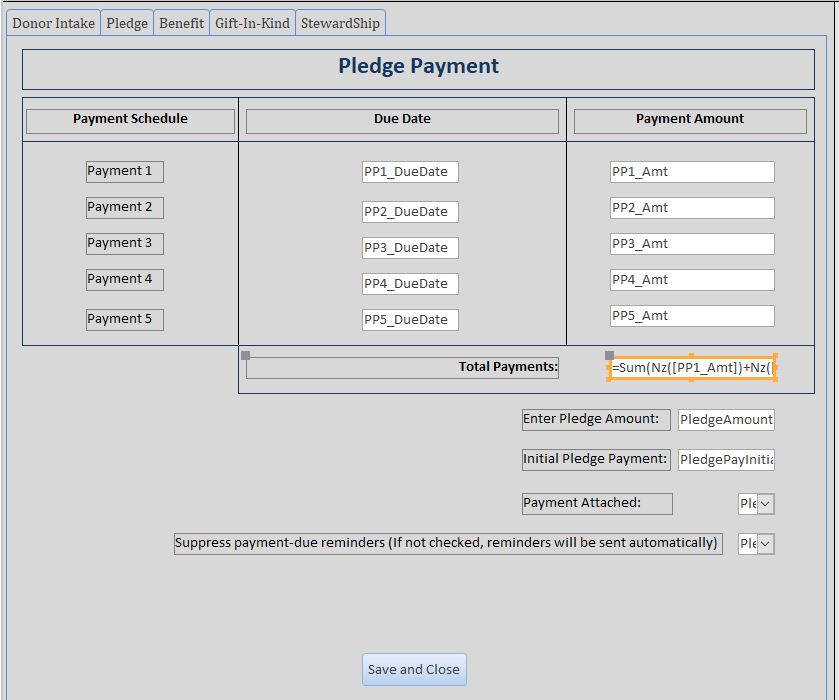Click the move handle of the Sum formula box
This screenshot has width=839, height=700.
pos(609,355)
